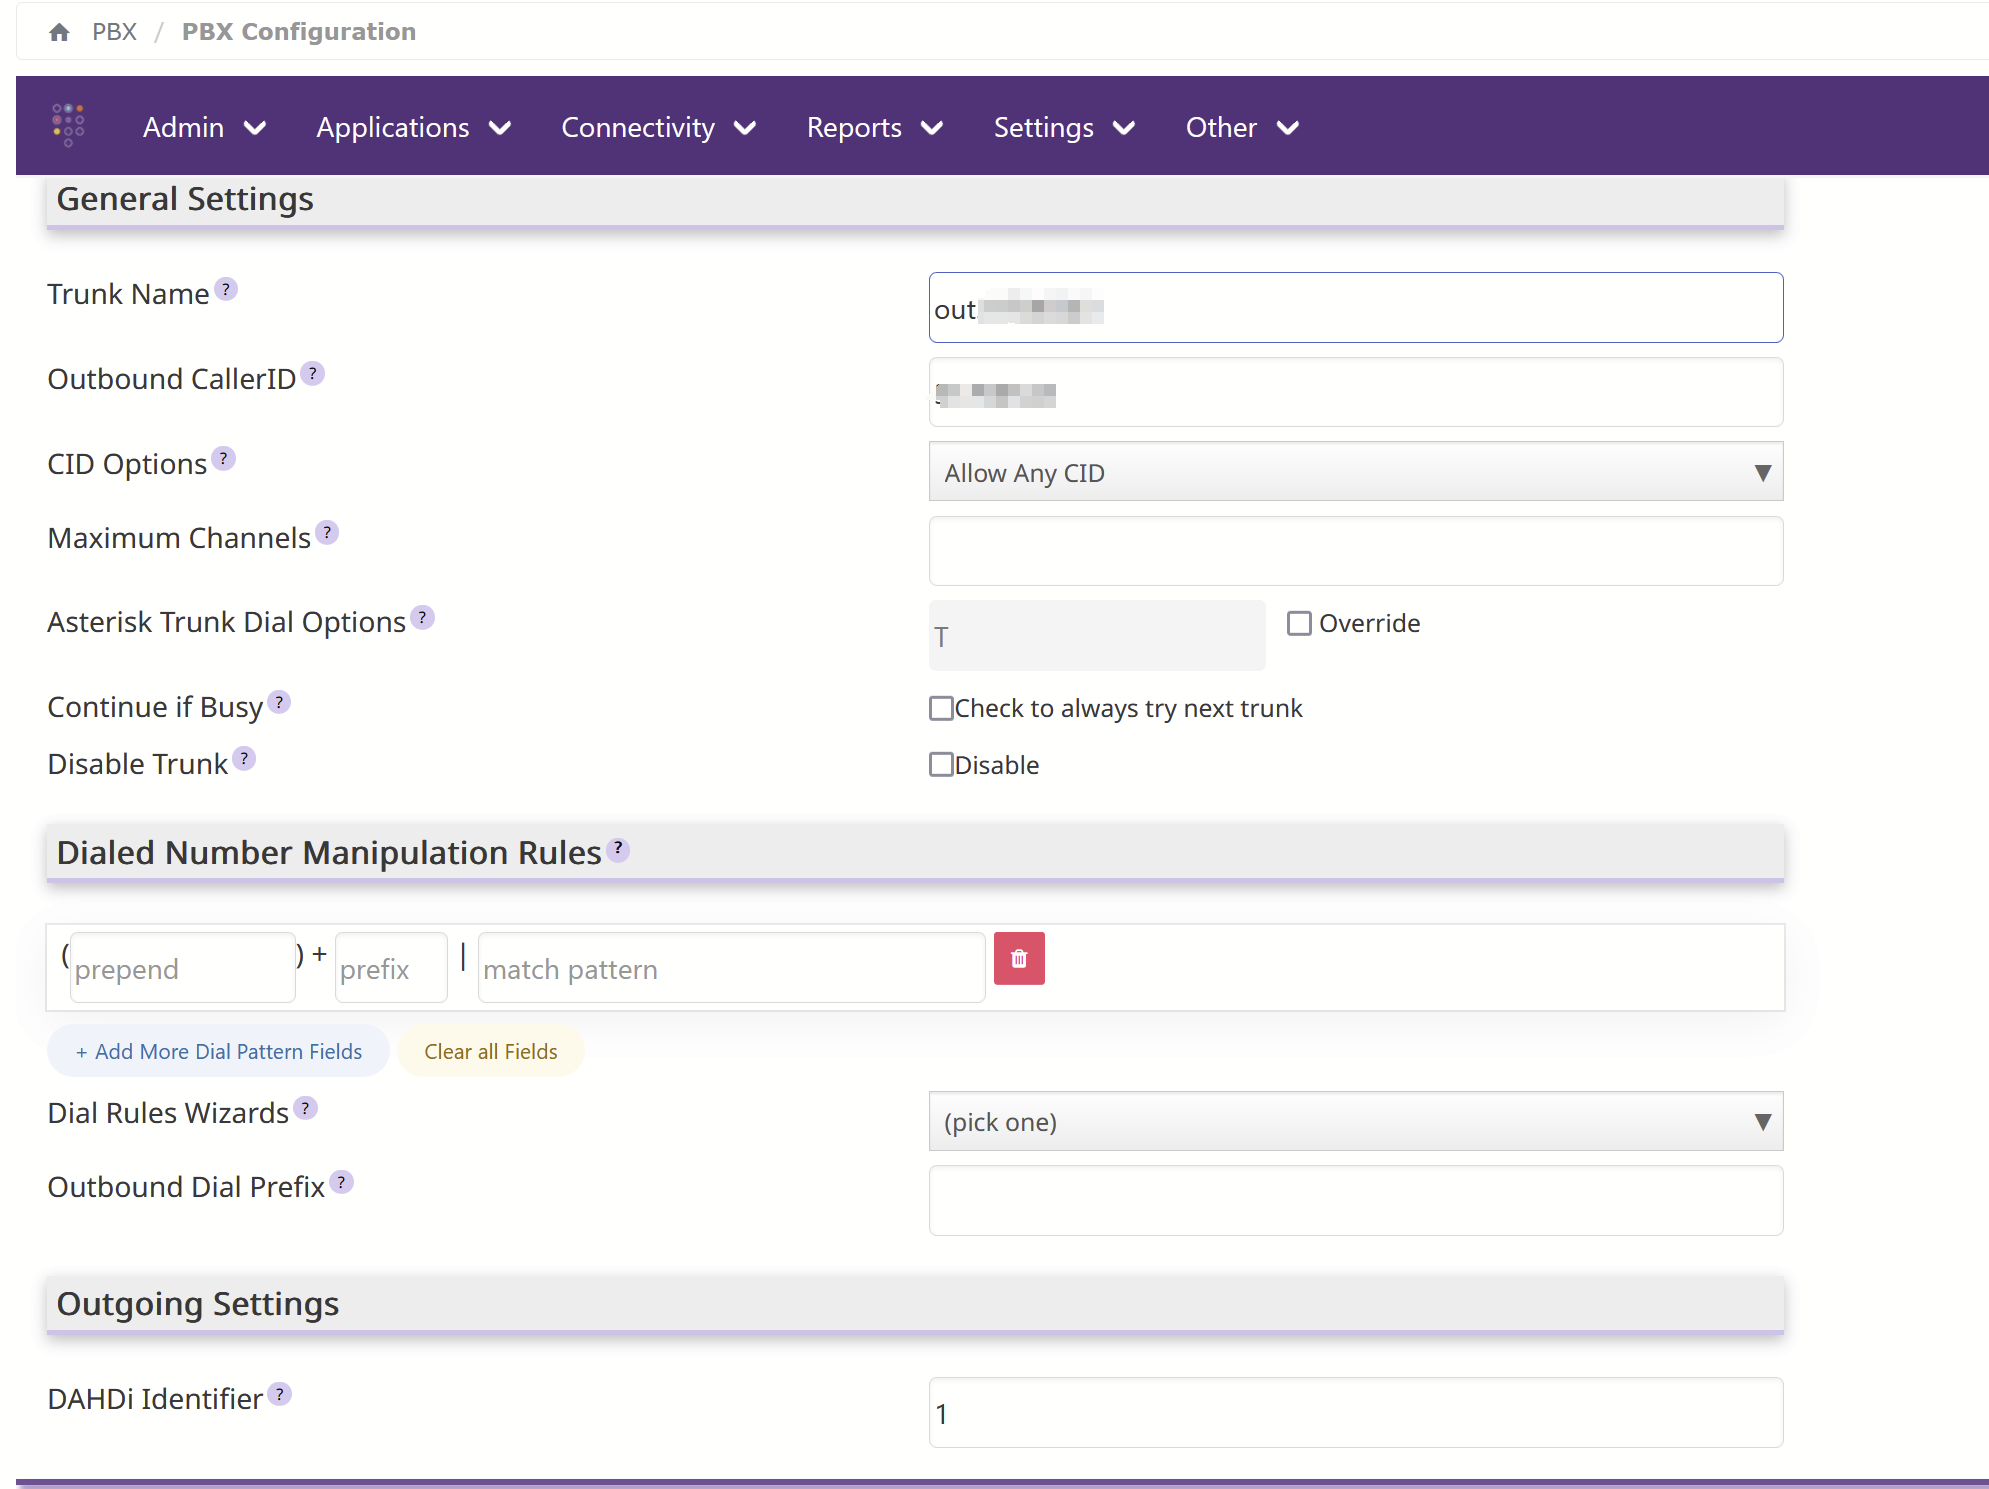Click the Asterisk Trunk Dial Options field
Viewport: 1989px width, 1489px height.
point(1097,636)
